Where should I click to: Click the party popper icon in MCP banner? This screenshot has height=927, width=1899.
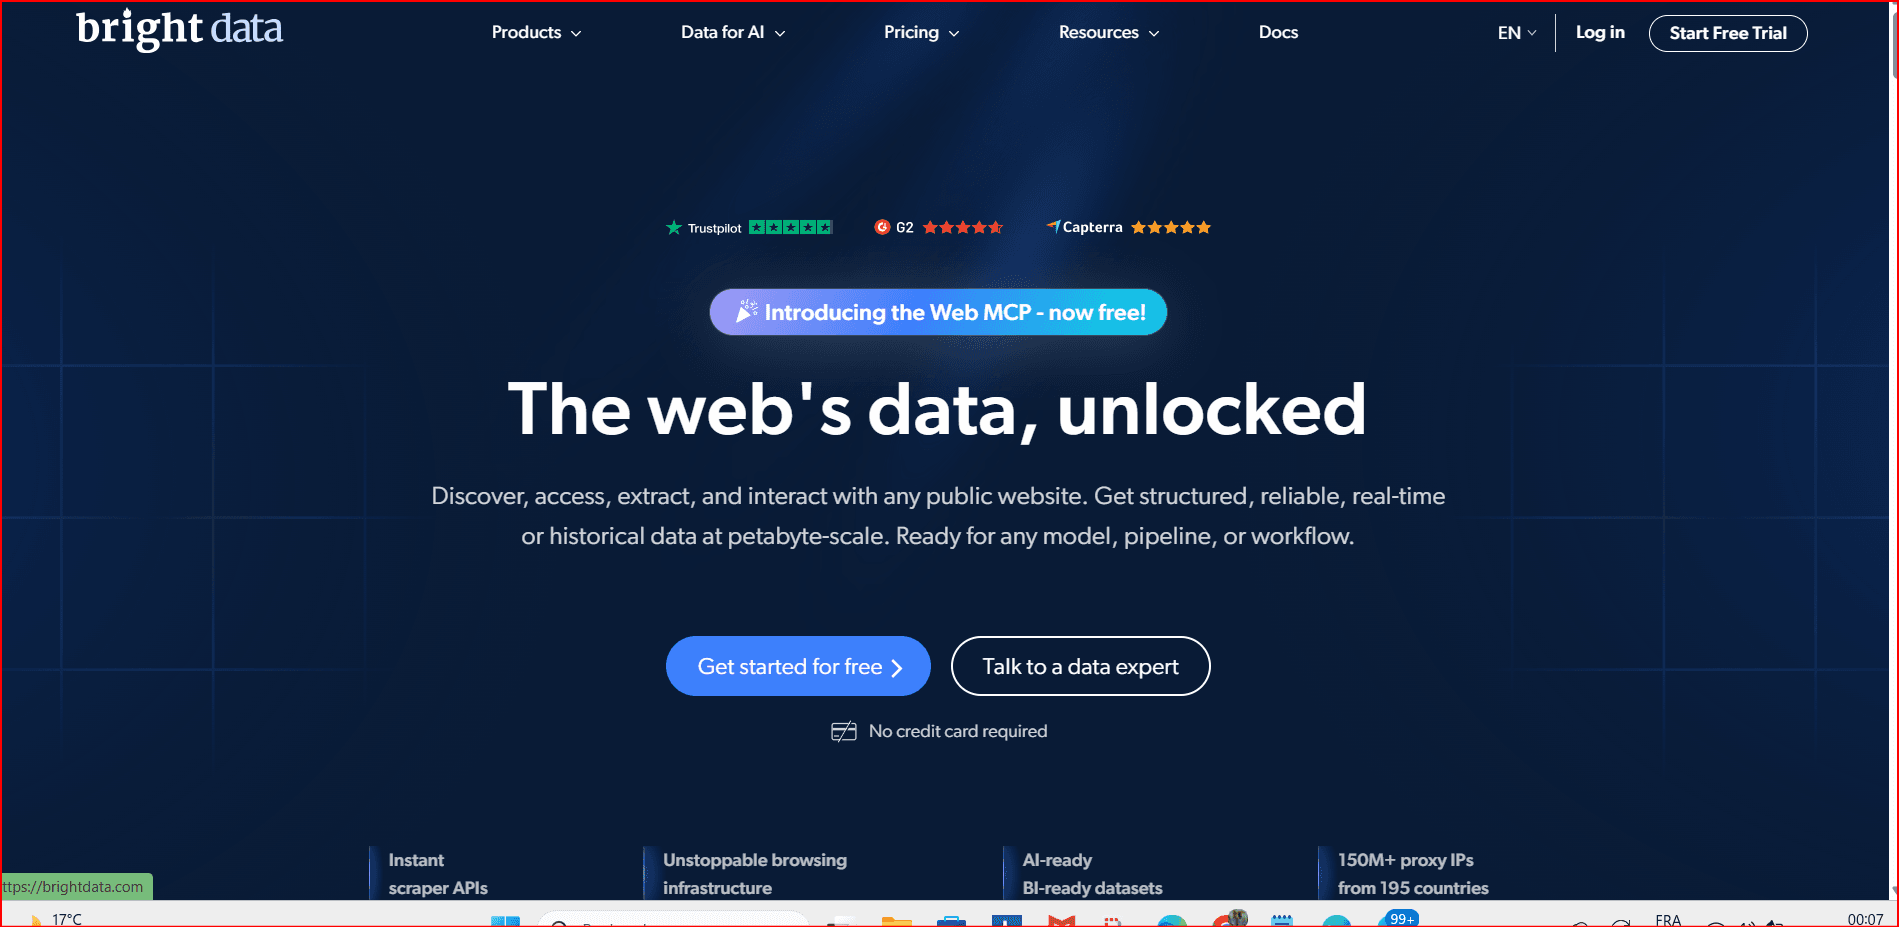[x=746, y=312]
